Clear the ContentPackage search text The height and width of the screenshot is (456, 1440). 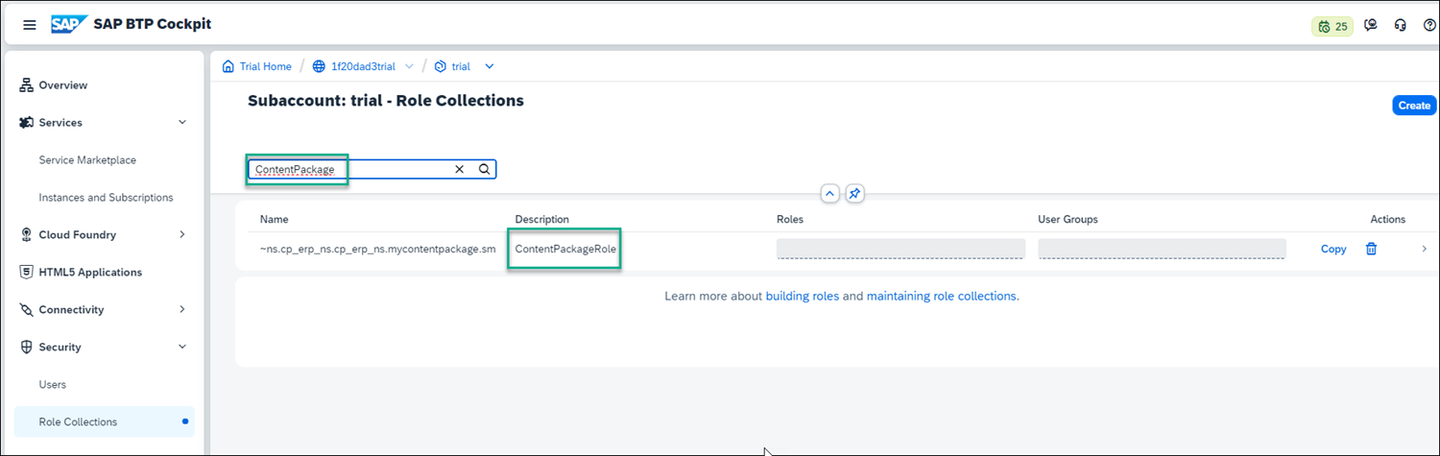(x=460, y=169)
